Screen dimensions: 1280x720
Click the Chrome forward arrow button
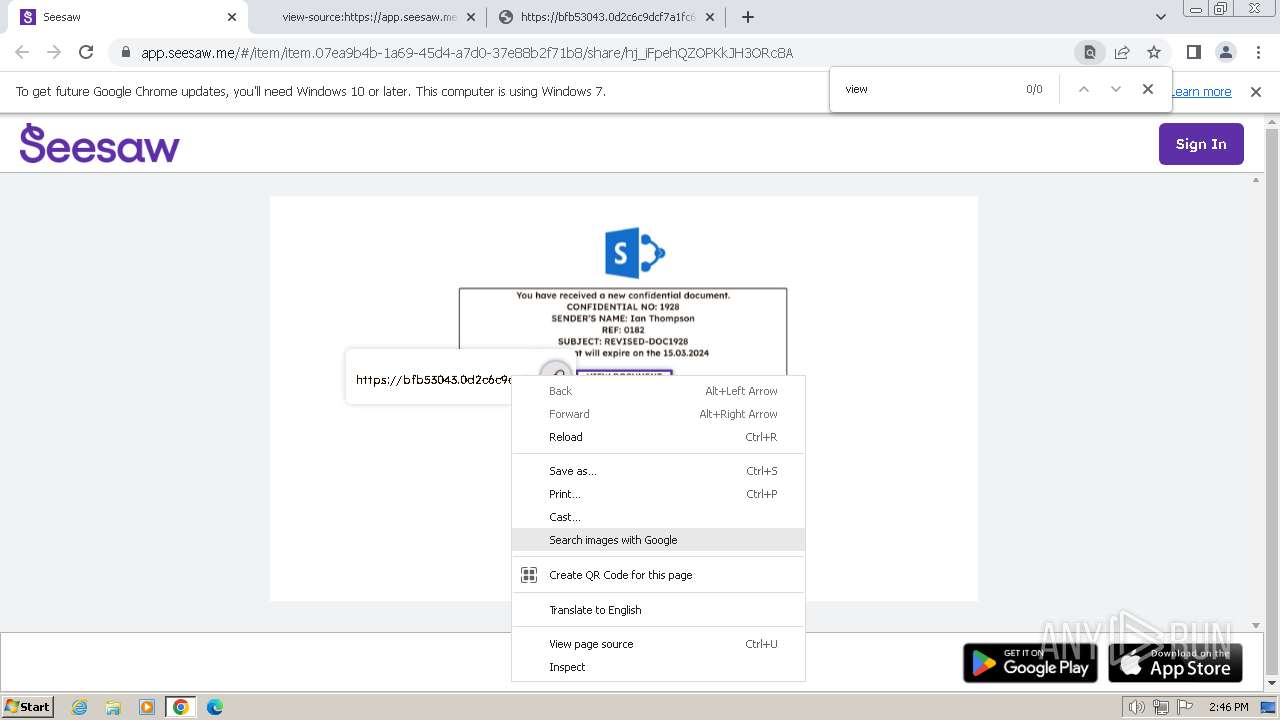(54, 52)
